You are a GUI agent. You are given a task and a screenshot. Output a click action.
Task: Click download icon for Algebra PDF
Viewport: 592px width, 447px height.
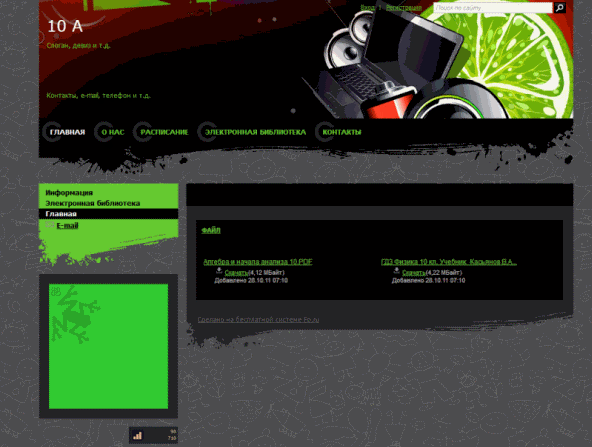tap(219, 270)
